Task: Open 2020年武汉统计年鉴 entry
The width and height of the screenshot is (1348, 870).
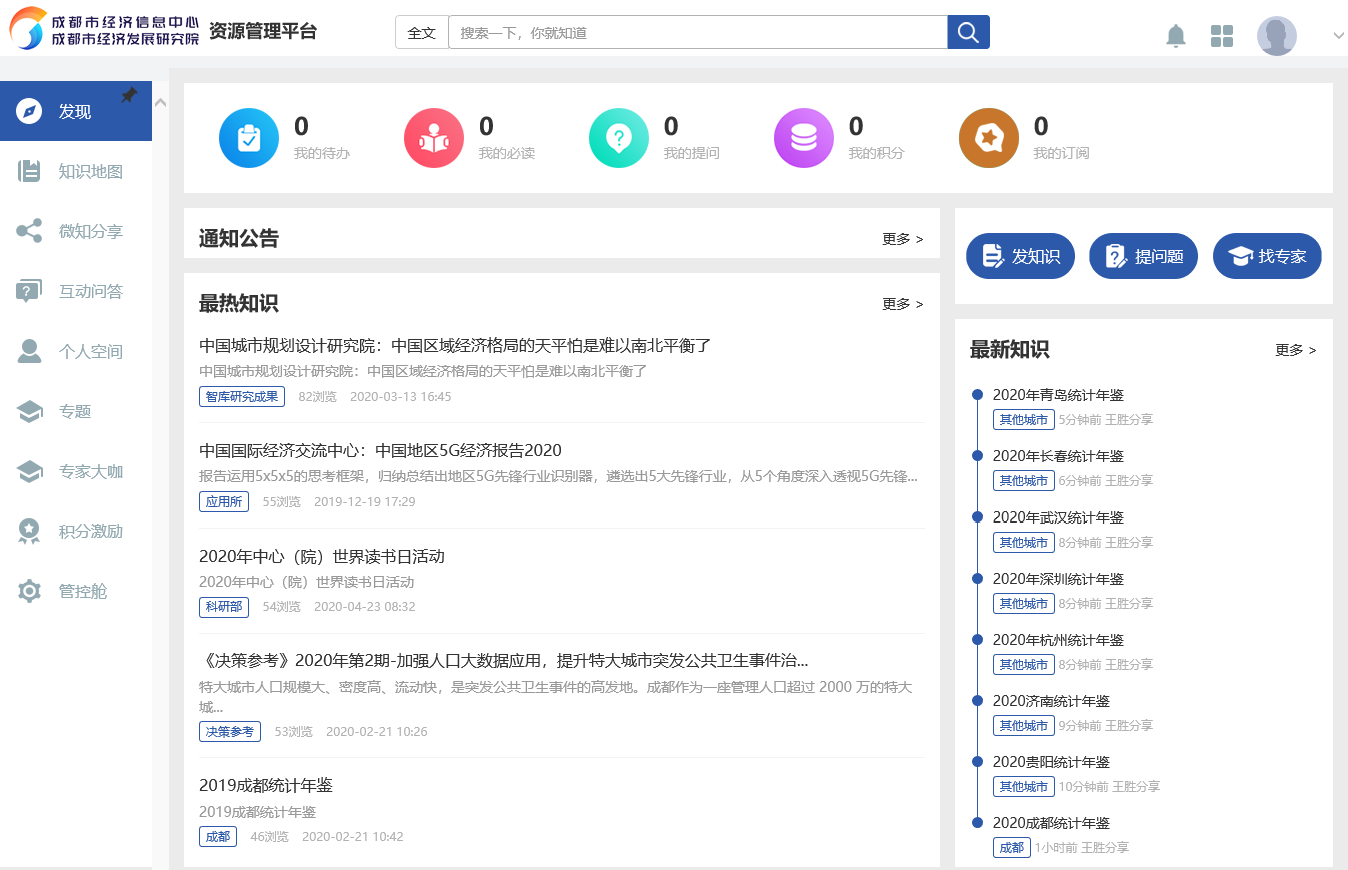Action: [1058, 517]
